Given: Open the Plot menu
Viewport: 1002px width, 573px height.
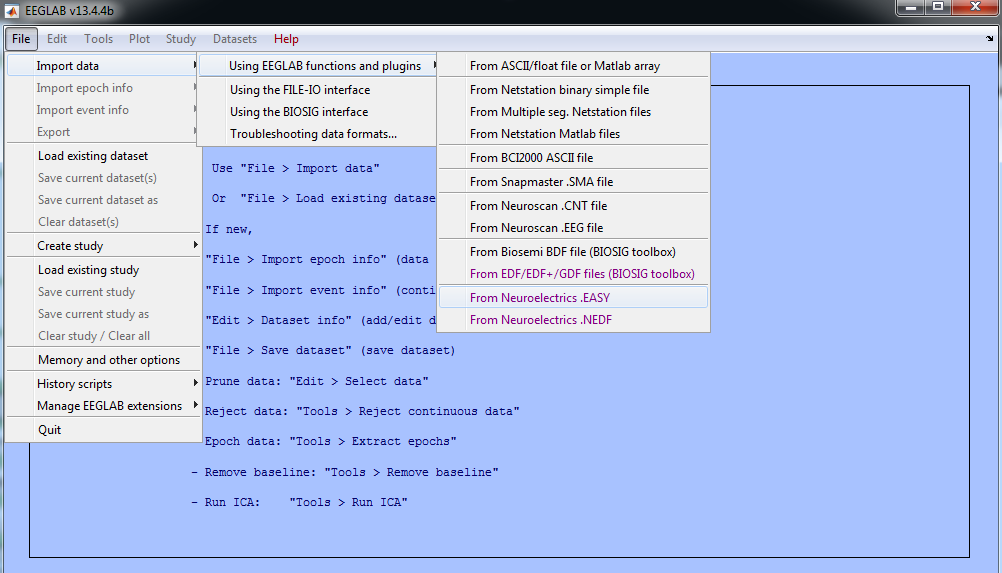Looking at the screenshot, I should pos(139,39).
